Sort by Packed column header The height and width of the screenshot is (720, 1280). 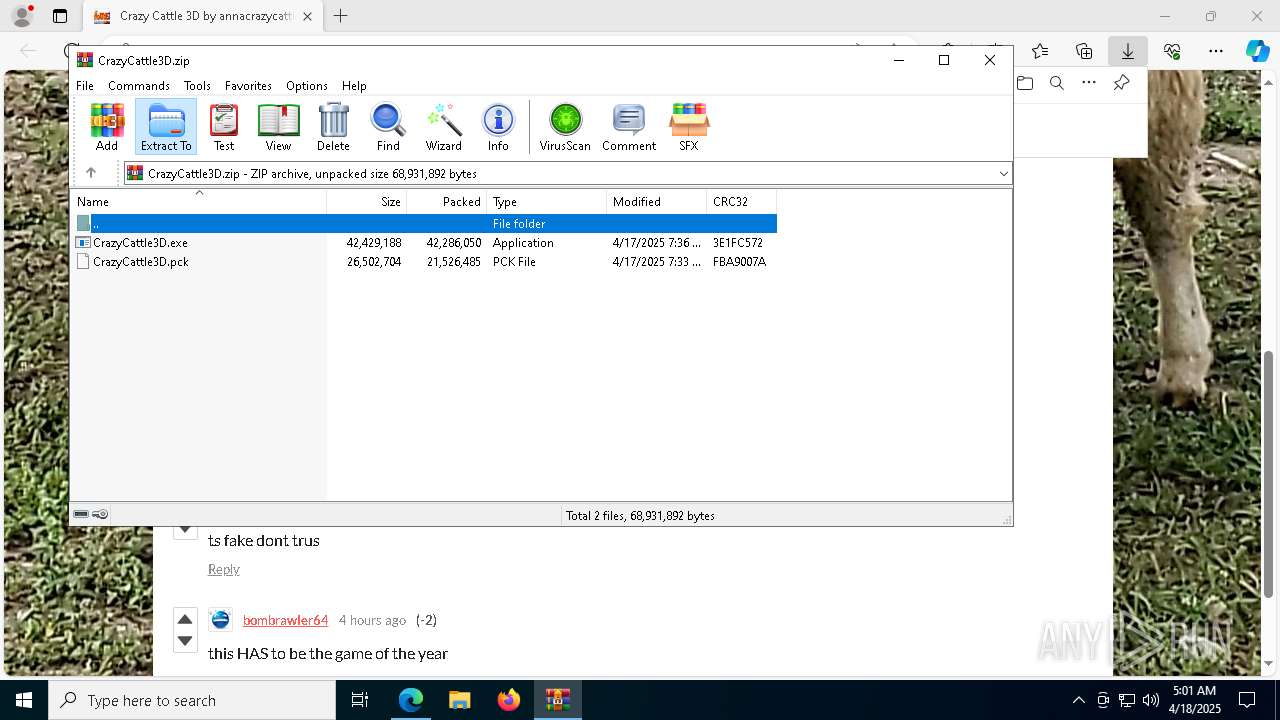coord(447,201)
